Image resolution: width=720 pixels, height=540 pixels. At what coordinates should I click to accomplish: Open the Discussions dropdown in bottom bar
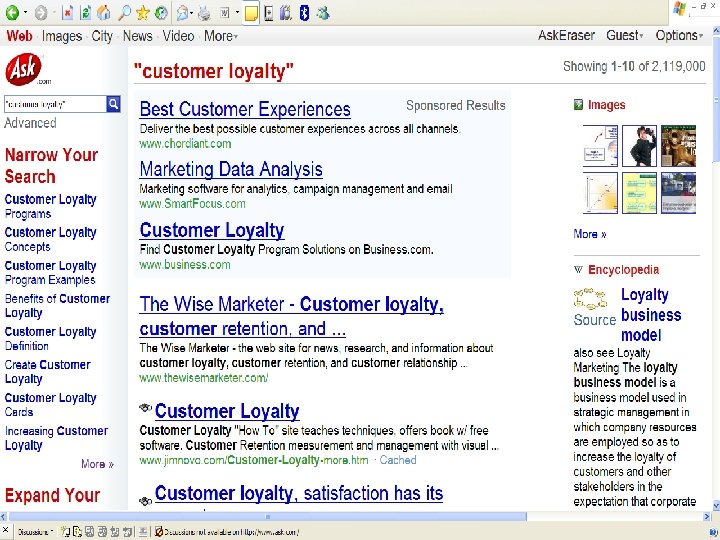click(x=35, y=532)
